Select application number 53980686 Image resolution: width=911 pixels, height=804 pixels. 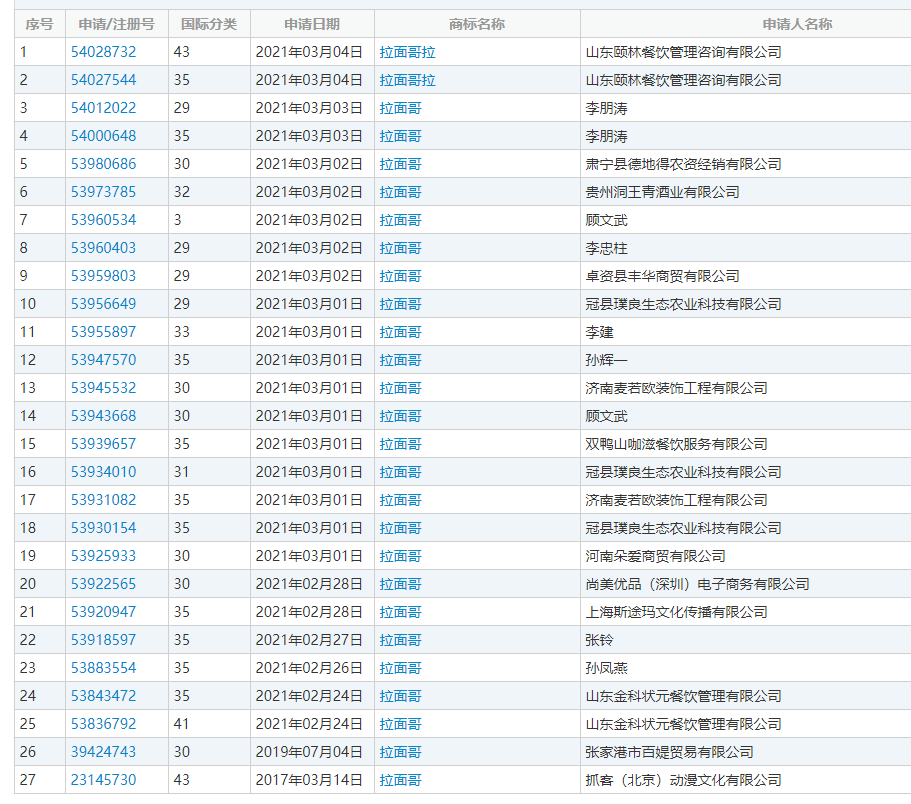point(103,164)
